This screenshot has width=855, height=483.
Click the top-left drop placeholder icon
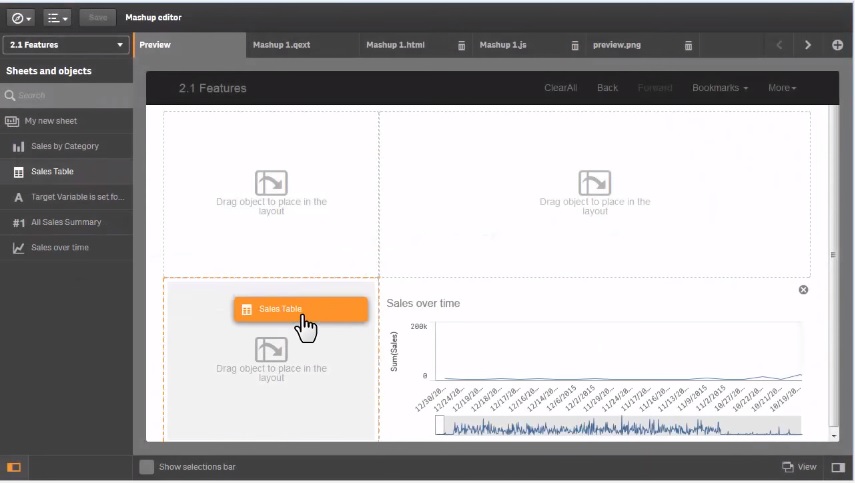(271, 183)
